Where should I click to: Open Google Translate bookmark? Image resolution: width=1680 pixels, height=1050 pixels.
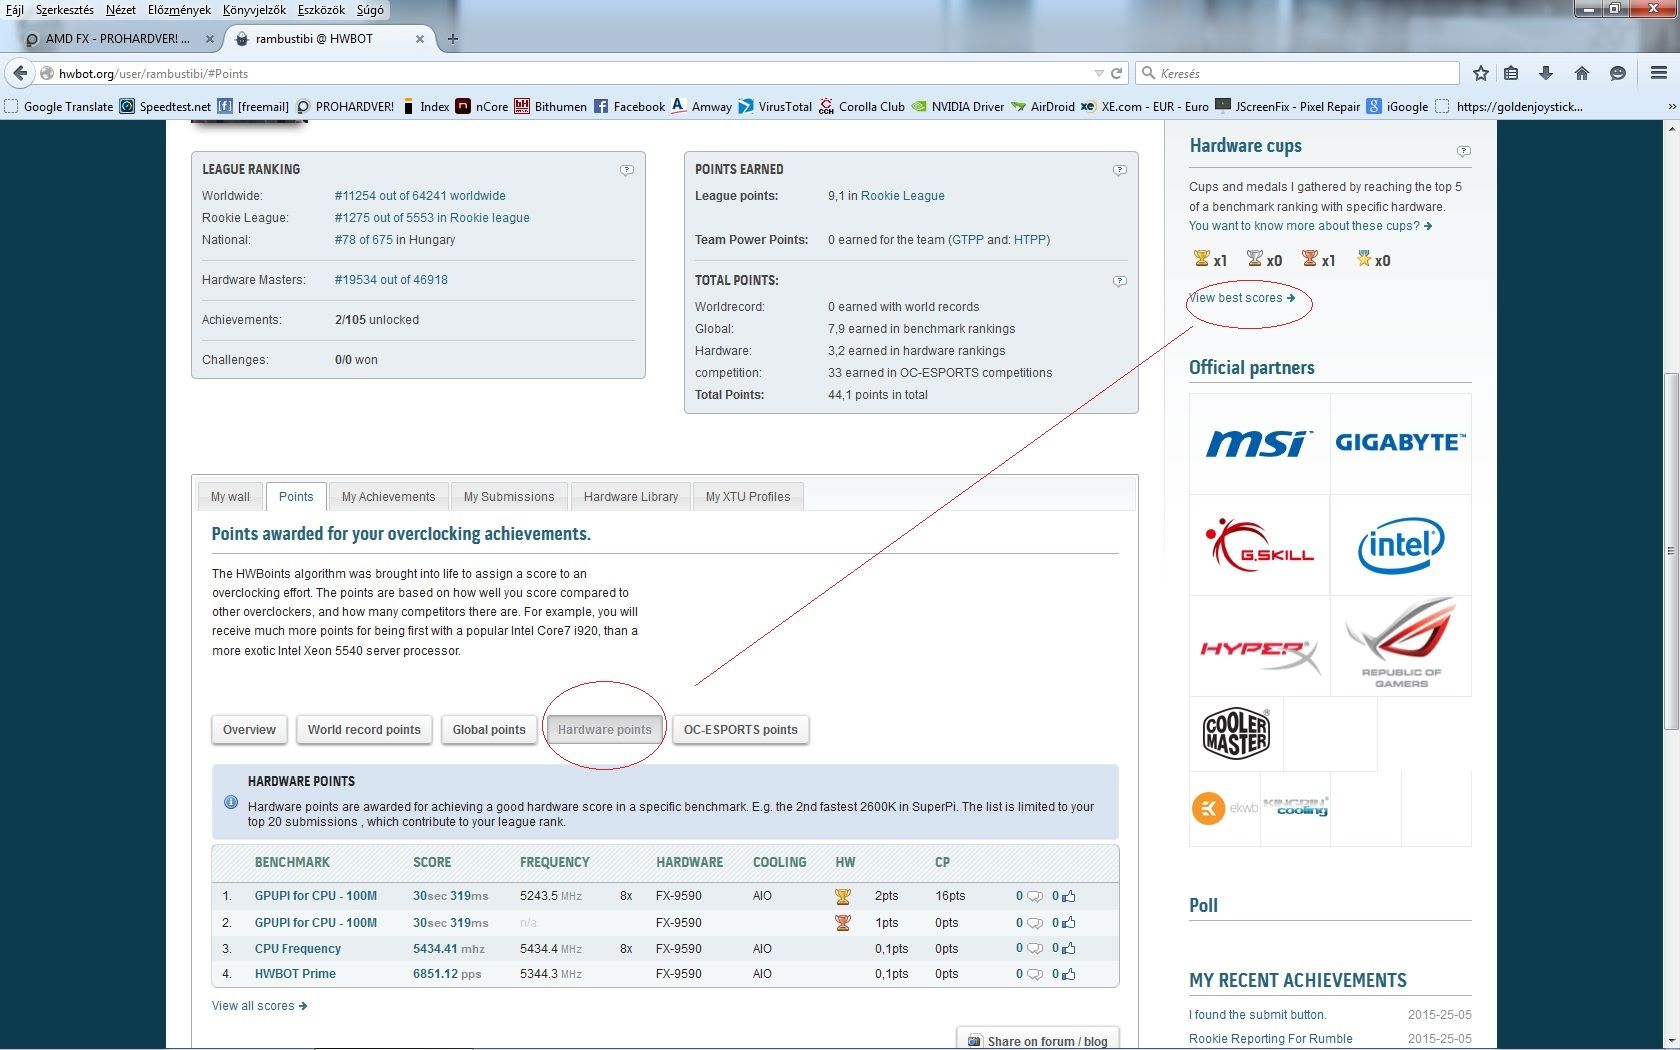click(x=59, y=106)
